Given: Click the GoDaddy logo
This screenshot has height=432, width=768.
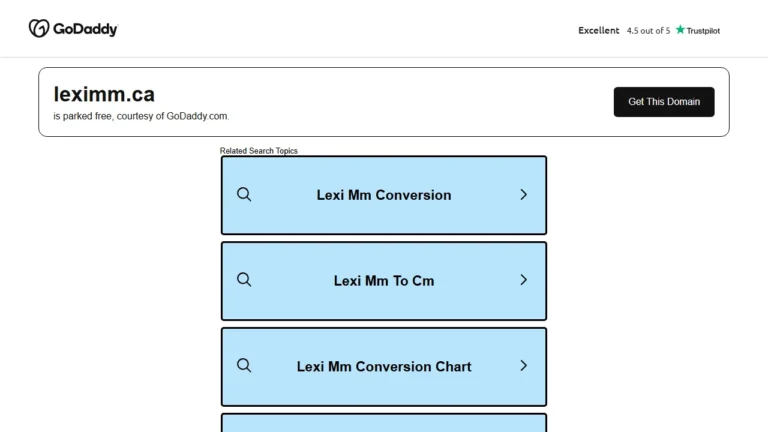Looking at the screenshot, I should coord(73,28).
